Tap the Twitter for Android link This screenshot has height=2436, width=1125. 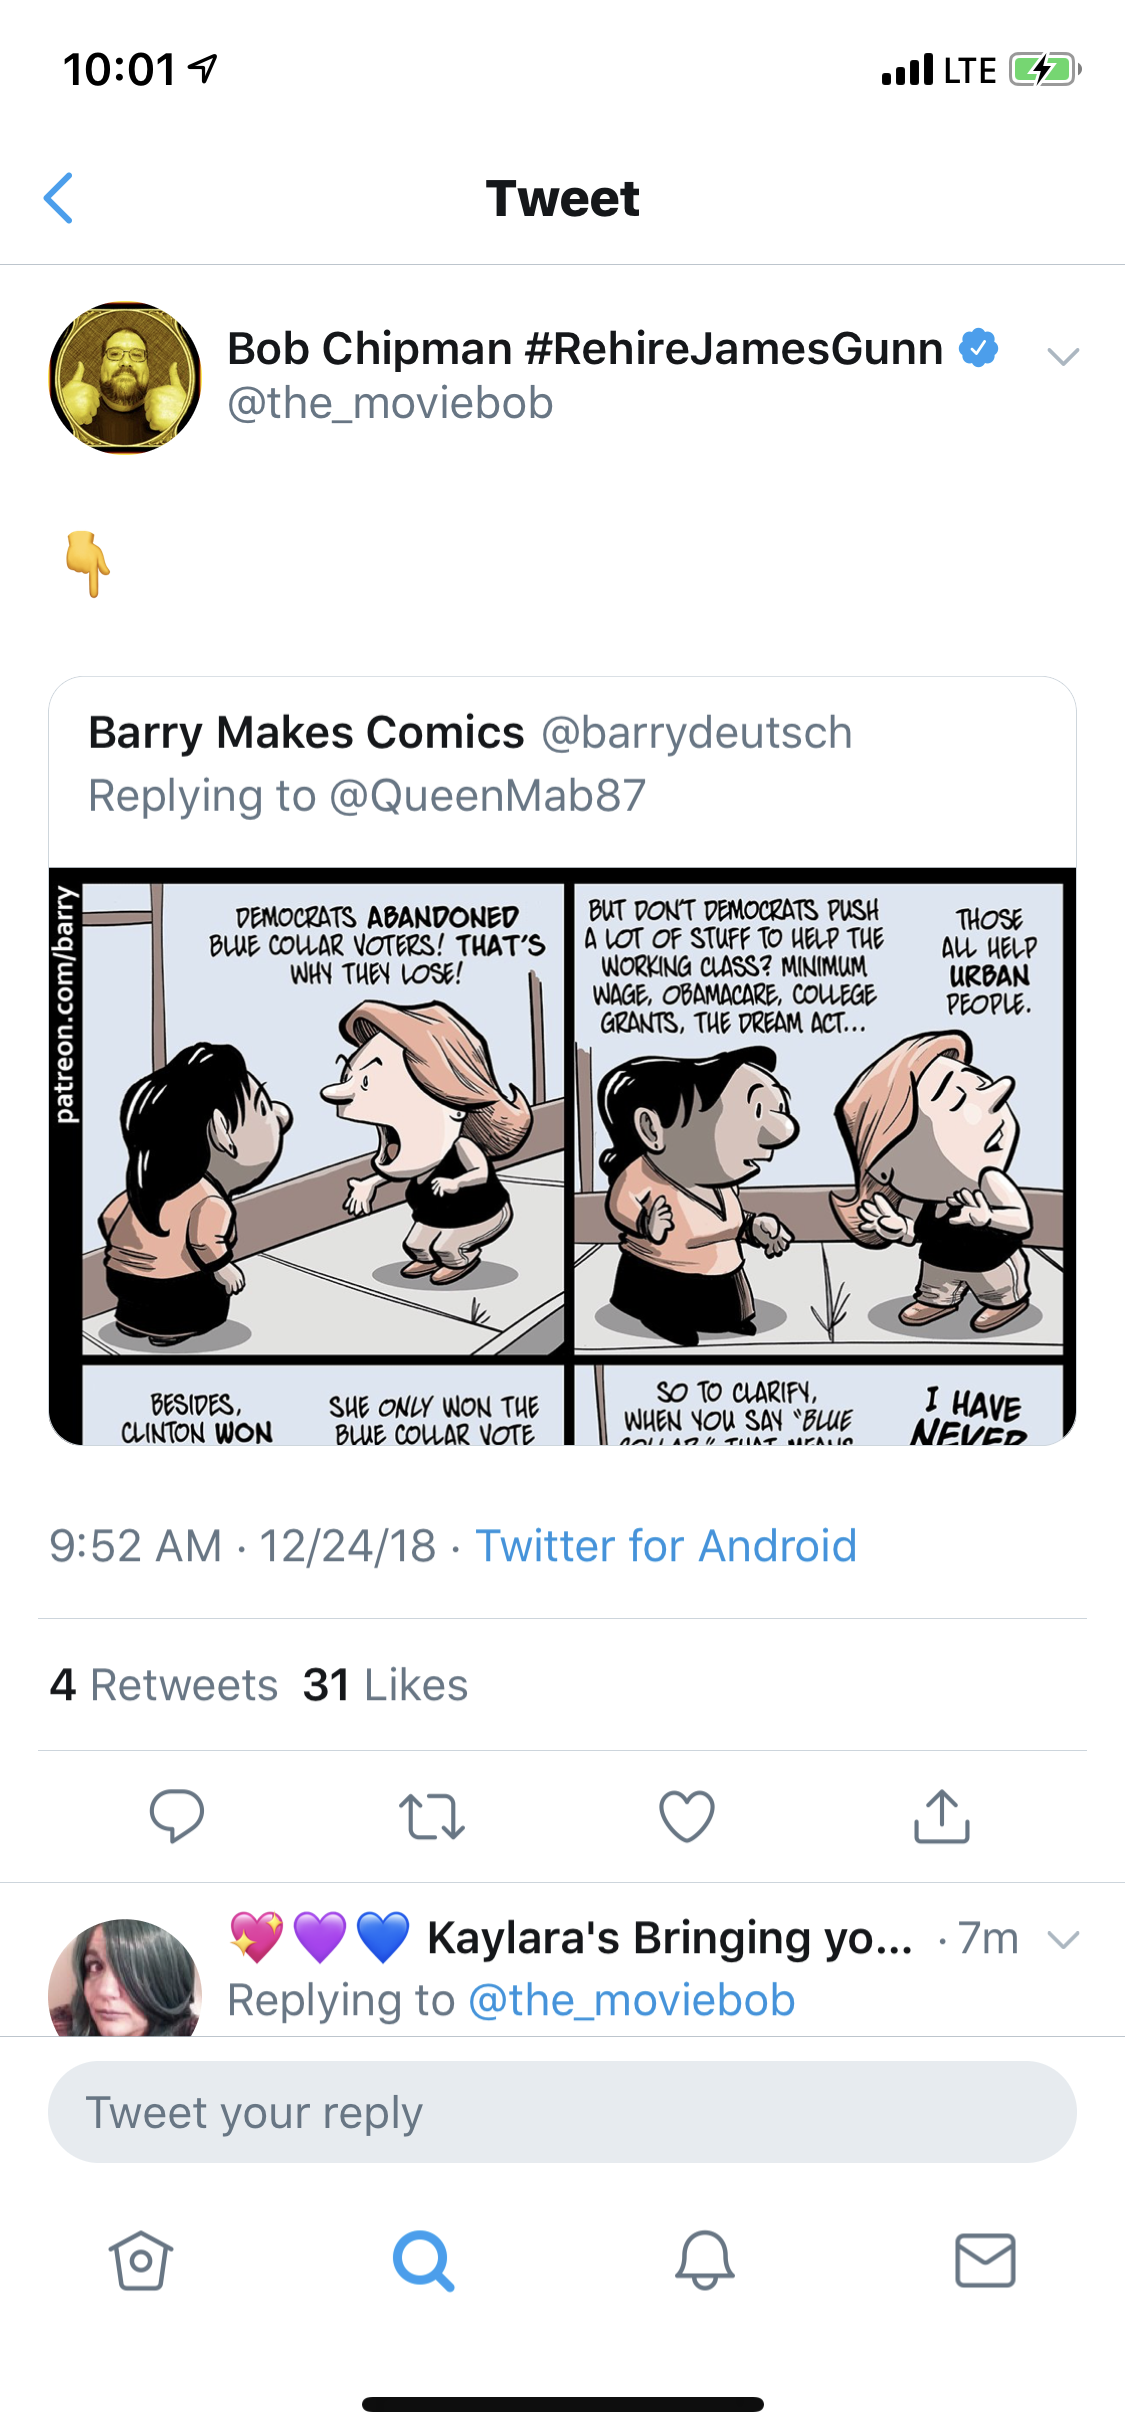666,1546
